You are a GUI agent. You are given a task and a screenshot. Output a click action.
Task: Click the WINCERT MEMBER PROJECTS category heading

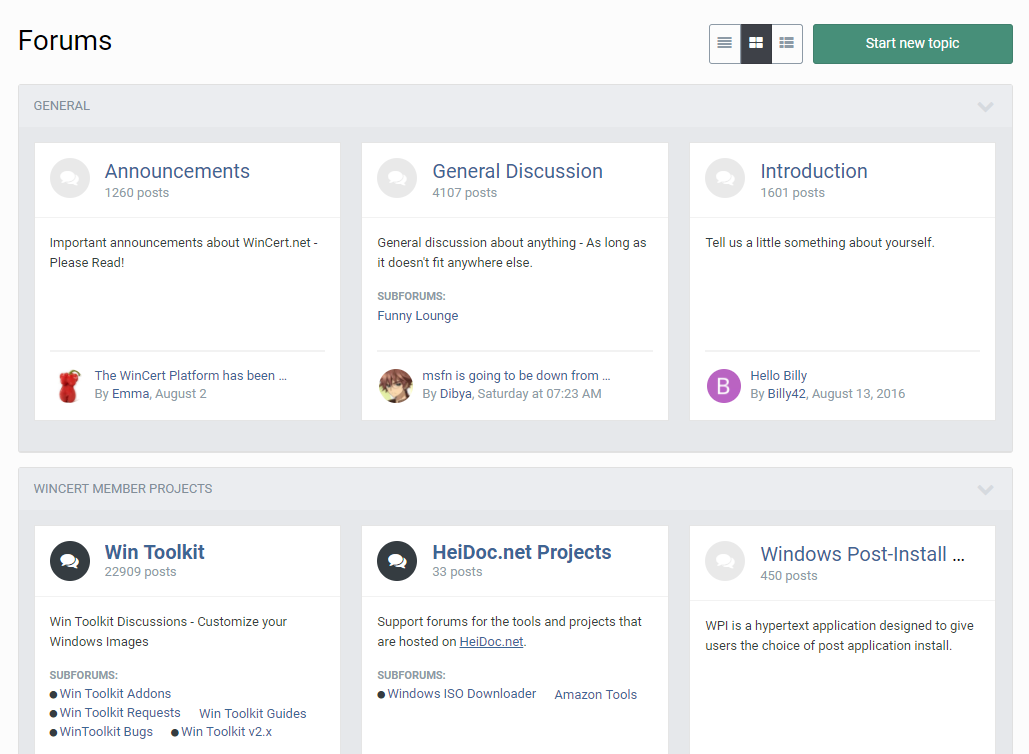pyautogui.click(x=123, y=489)
